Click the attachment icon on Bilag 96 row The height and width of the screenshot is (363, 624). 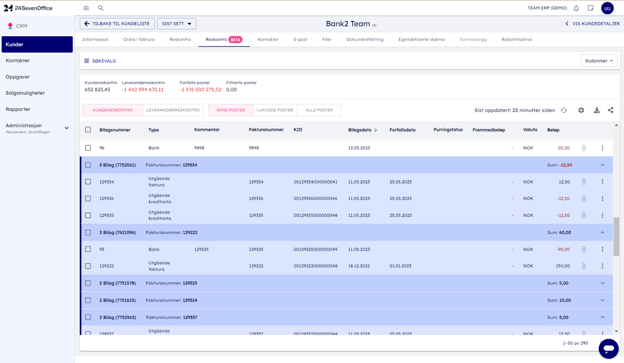[583, 148]
